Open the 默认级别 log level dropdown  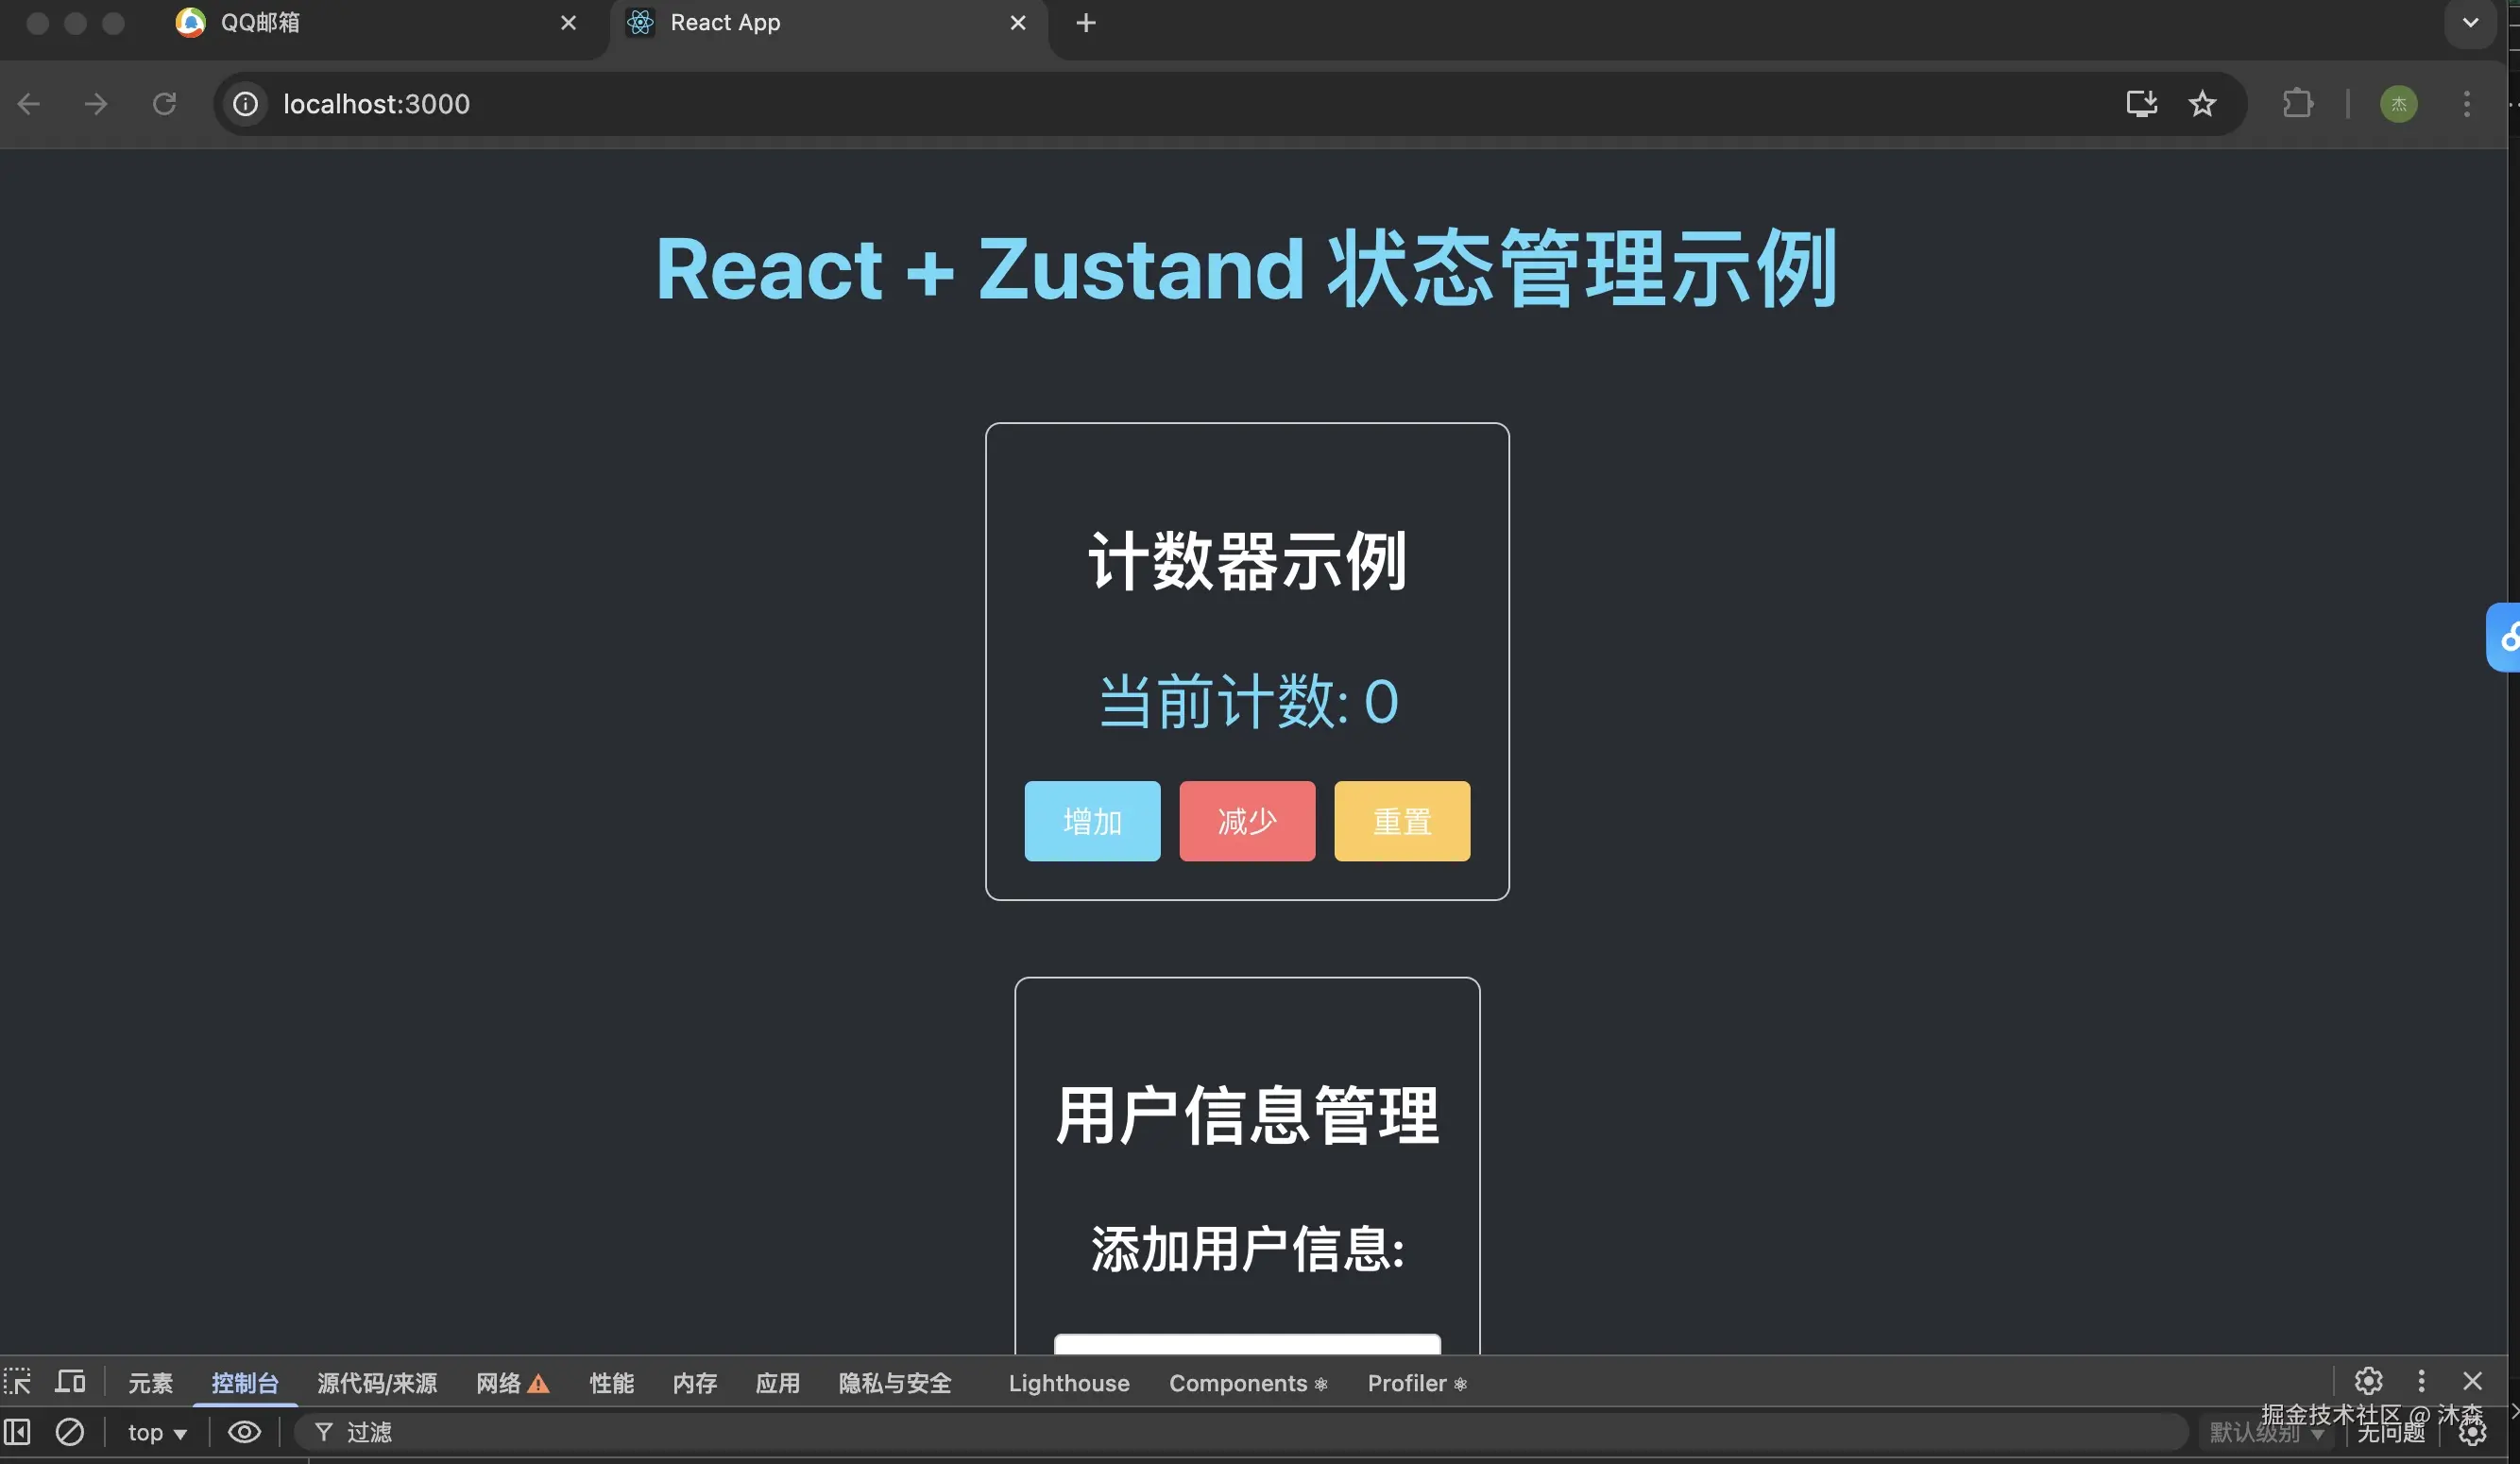coord(2264,1433)
